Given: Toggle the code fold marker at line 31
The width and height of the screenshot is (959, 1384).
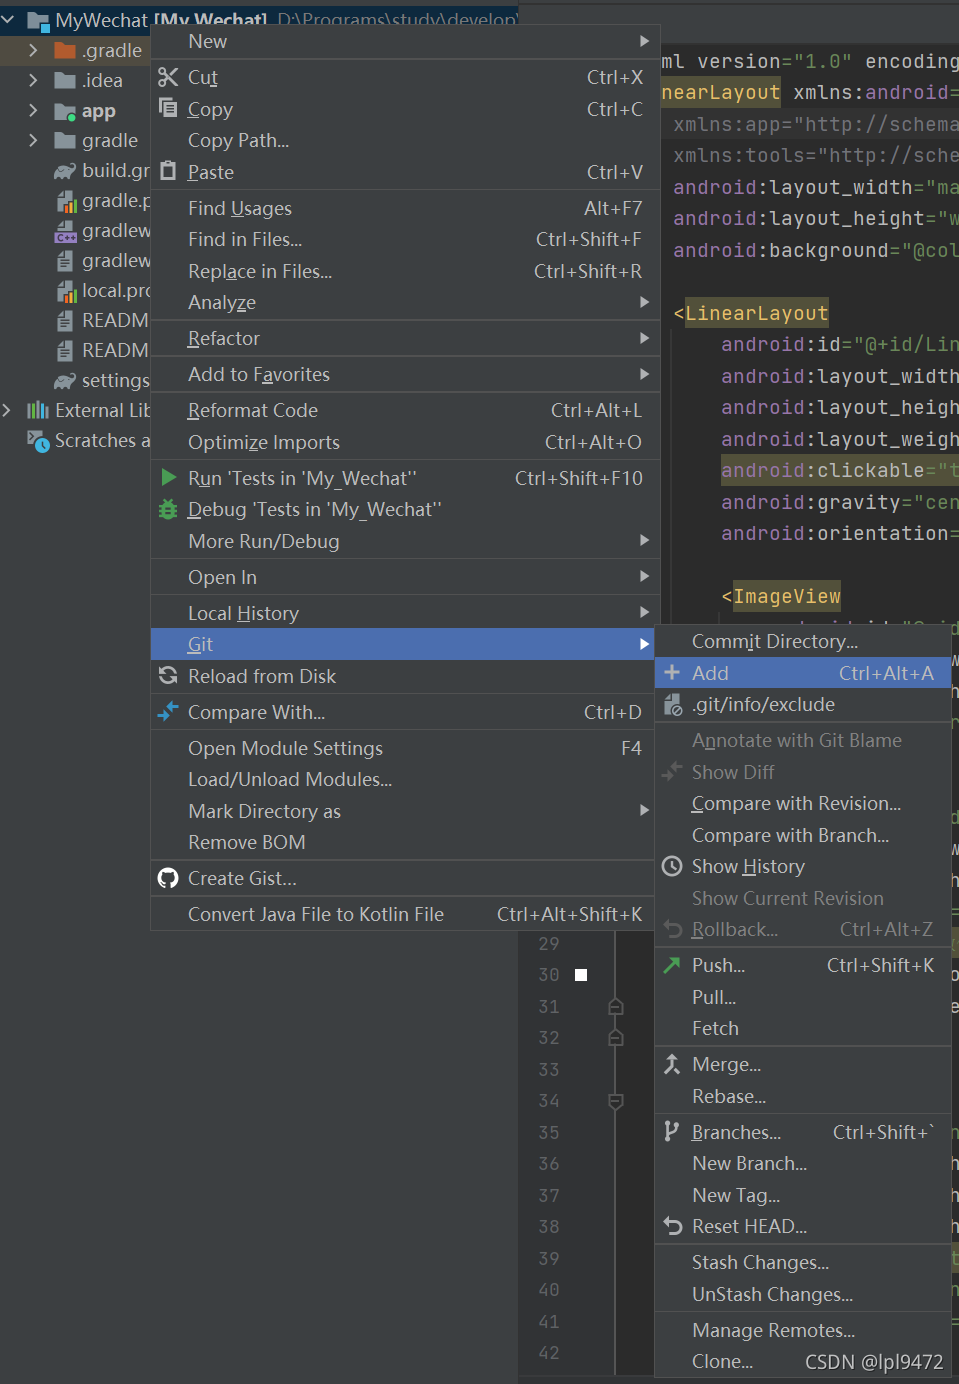Looking at the screenshot, I should tap(616, 1007).
